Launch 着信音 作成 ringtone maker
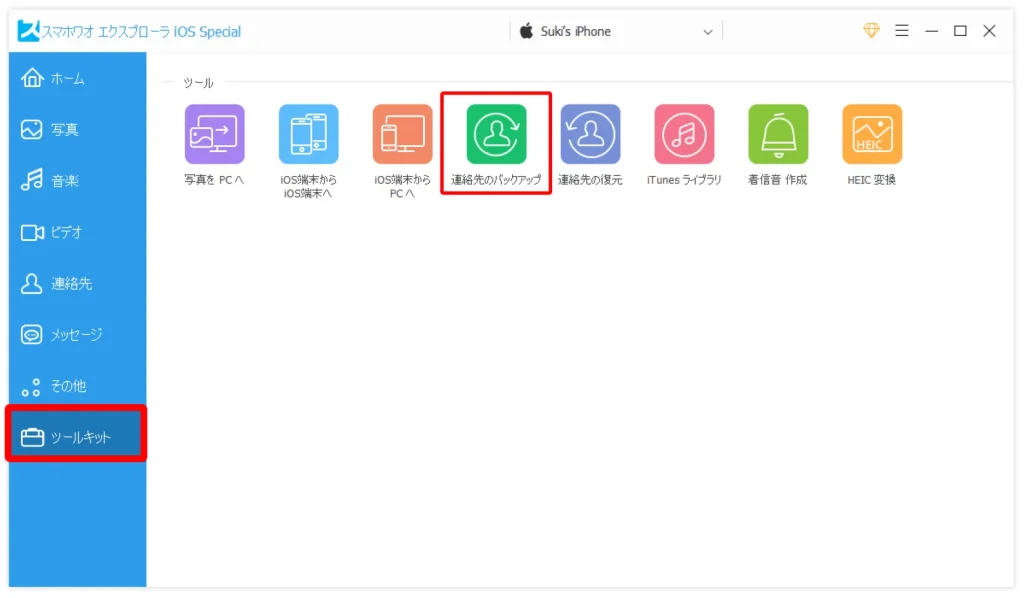 (x=778, y=135)
